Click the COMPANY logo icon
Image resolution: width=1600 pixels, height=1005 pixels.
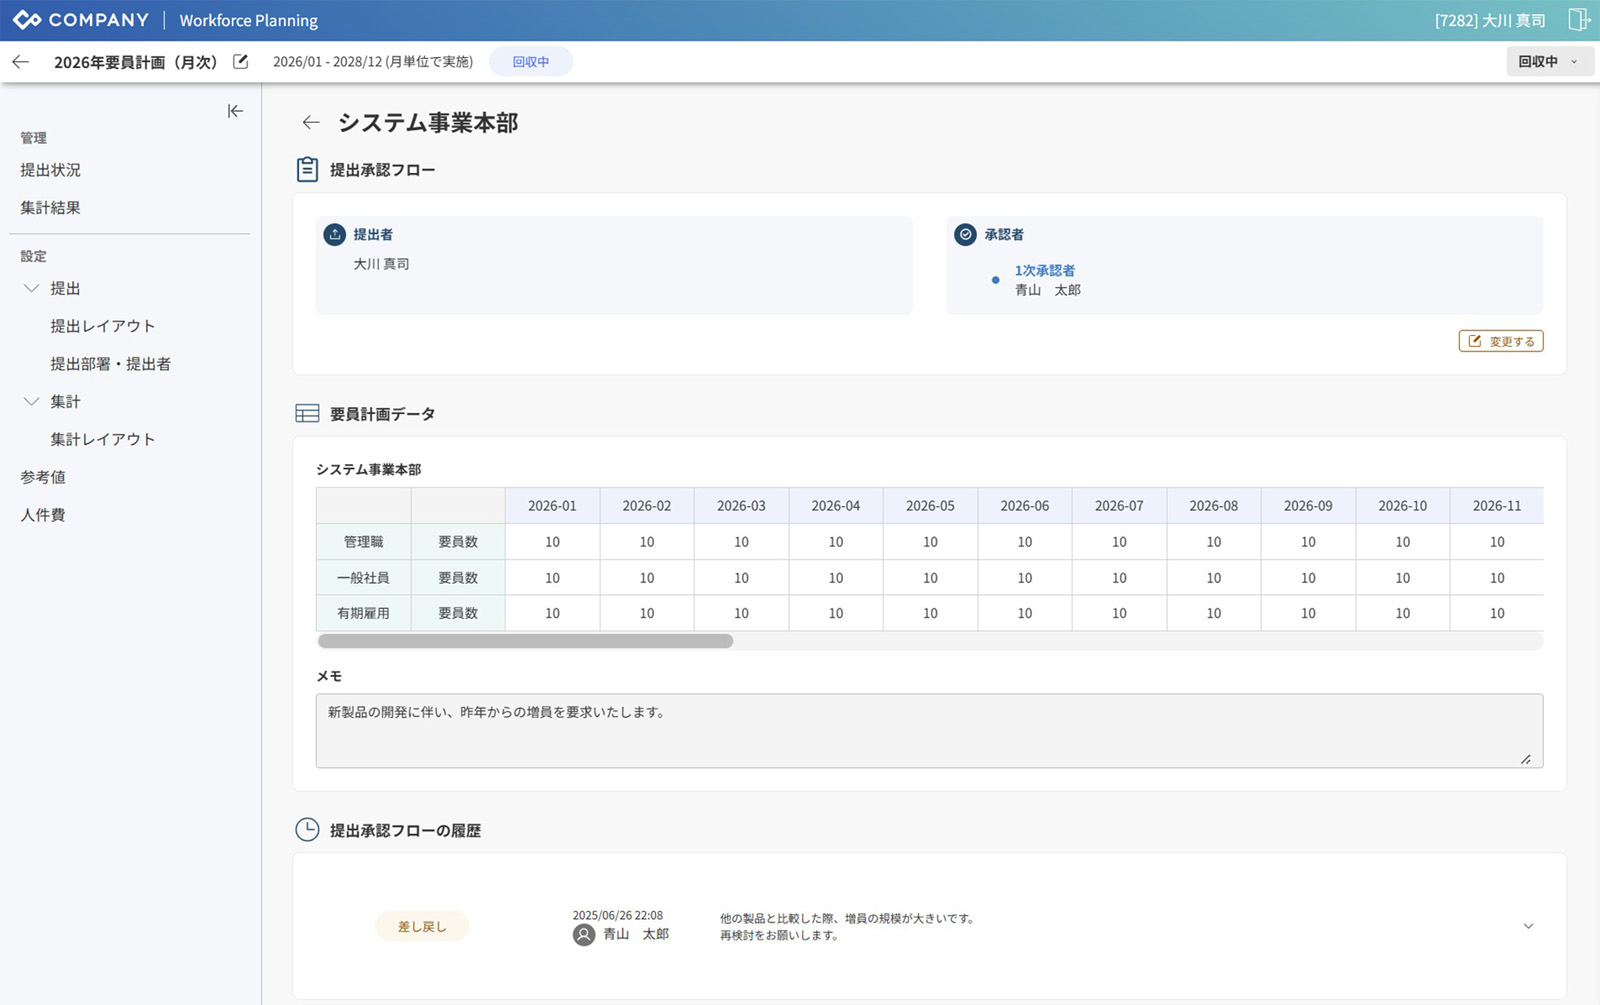tap(27, 20)
